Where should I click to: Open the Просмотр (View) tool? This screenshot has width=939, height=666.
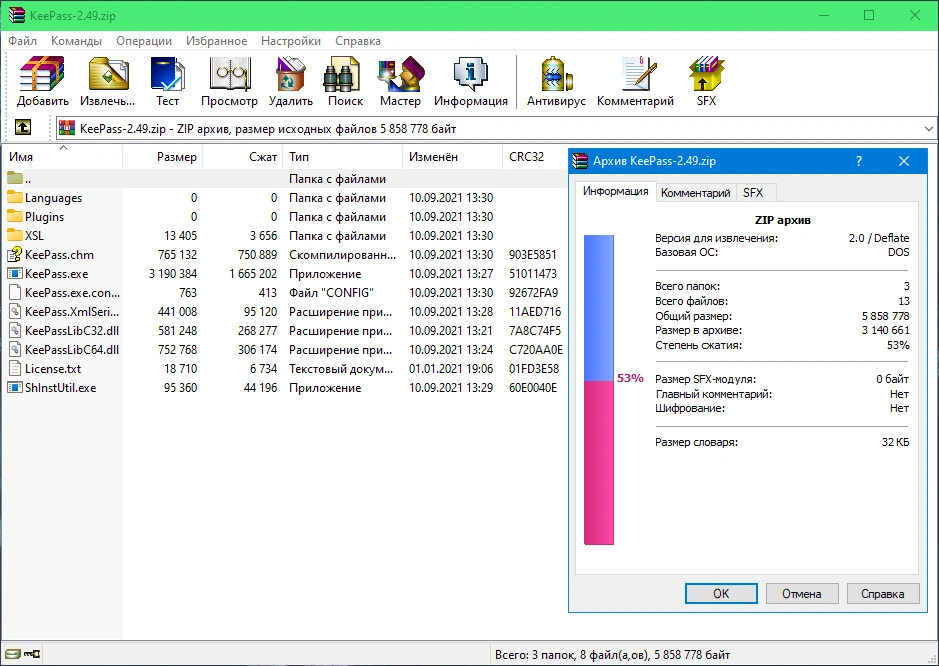(x=229, y=74)
